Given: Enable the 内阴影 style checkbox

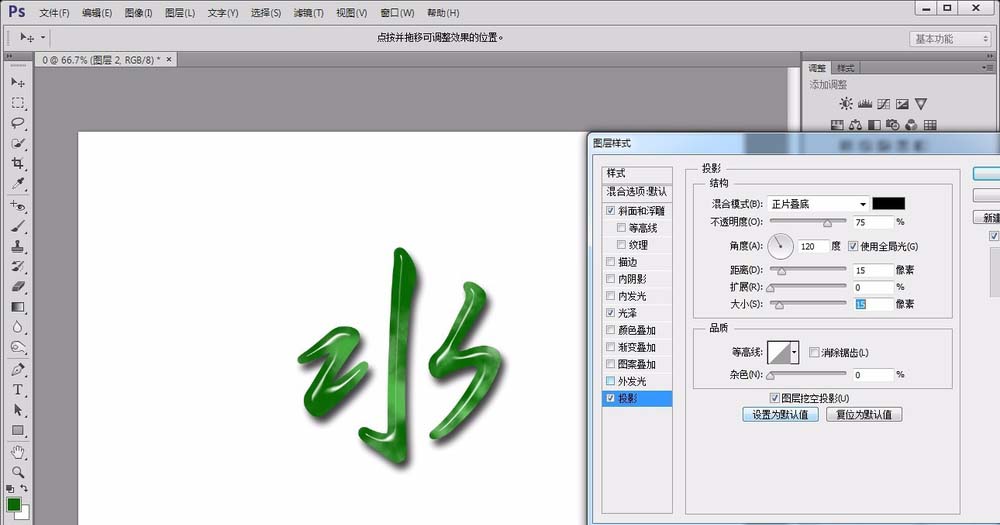Looking at the screenshot, I should pyautogui.click(x=610, y=279).
